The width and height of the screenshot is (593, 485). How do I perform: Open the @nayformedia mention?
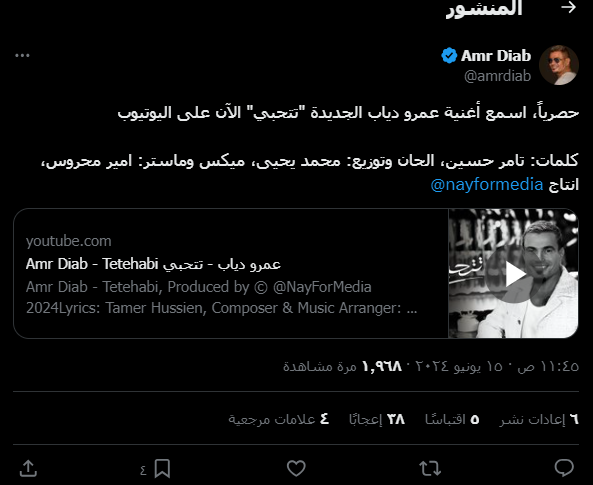click(x=487, y=184)
